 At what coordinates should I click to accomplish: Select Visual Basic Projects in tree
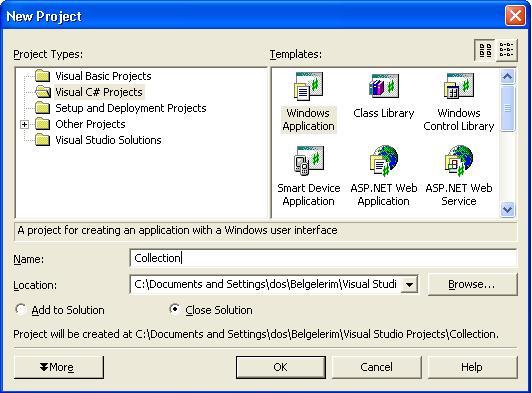pyautogui.click(x=103, y=76)
